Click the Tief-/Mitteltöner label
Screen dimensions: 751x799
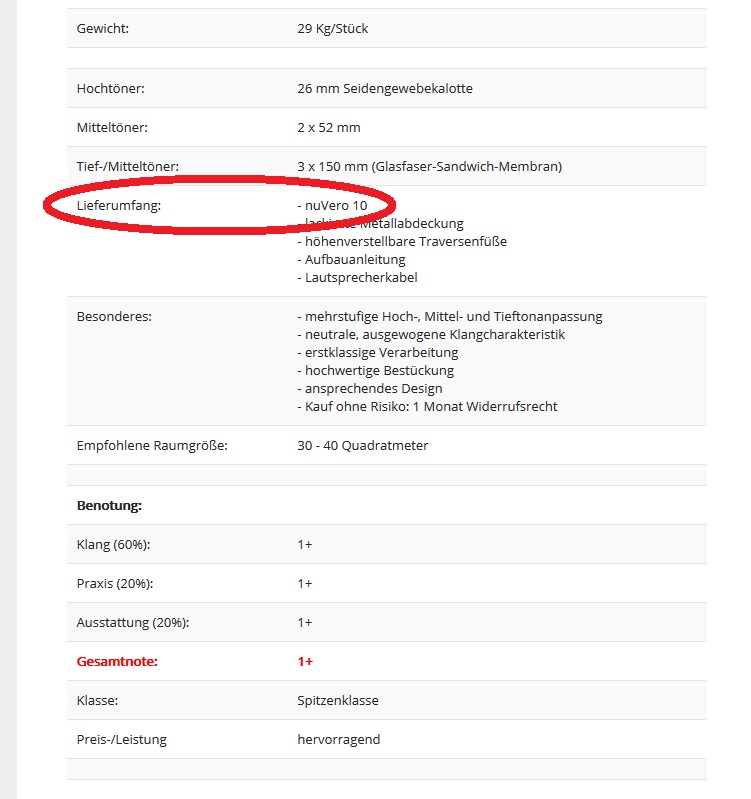tap(127, 166)
